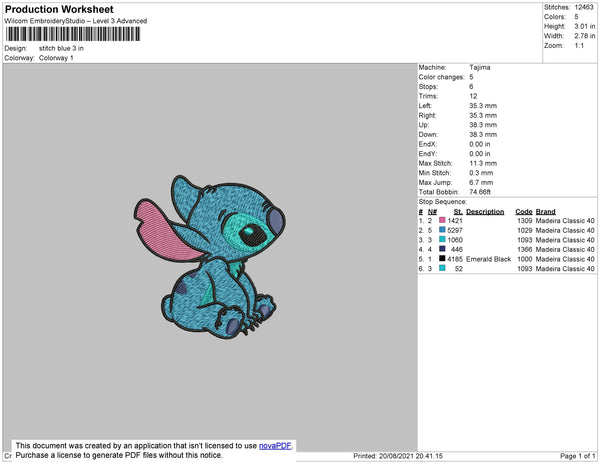
Task: Select the Stitch character embroidery preview
Action: click(210, 257)
